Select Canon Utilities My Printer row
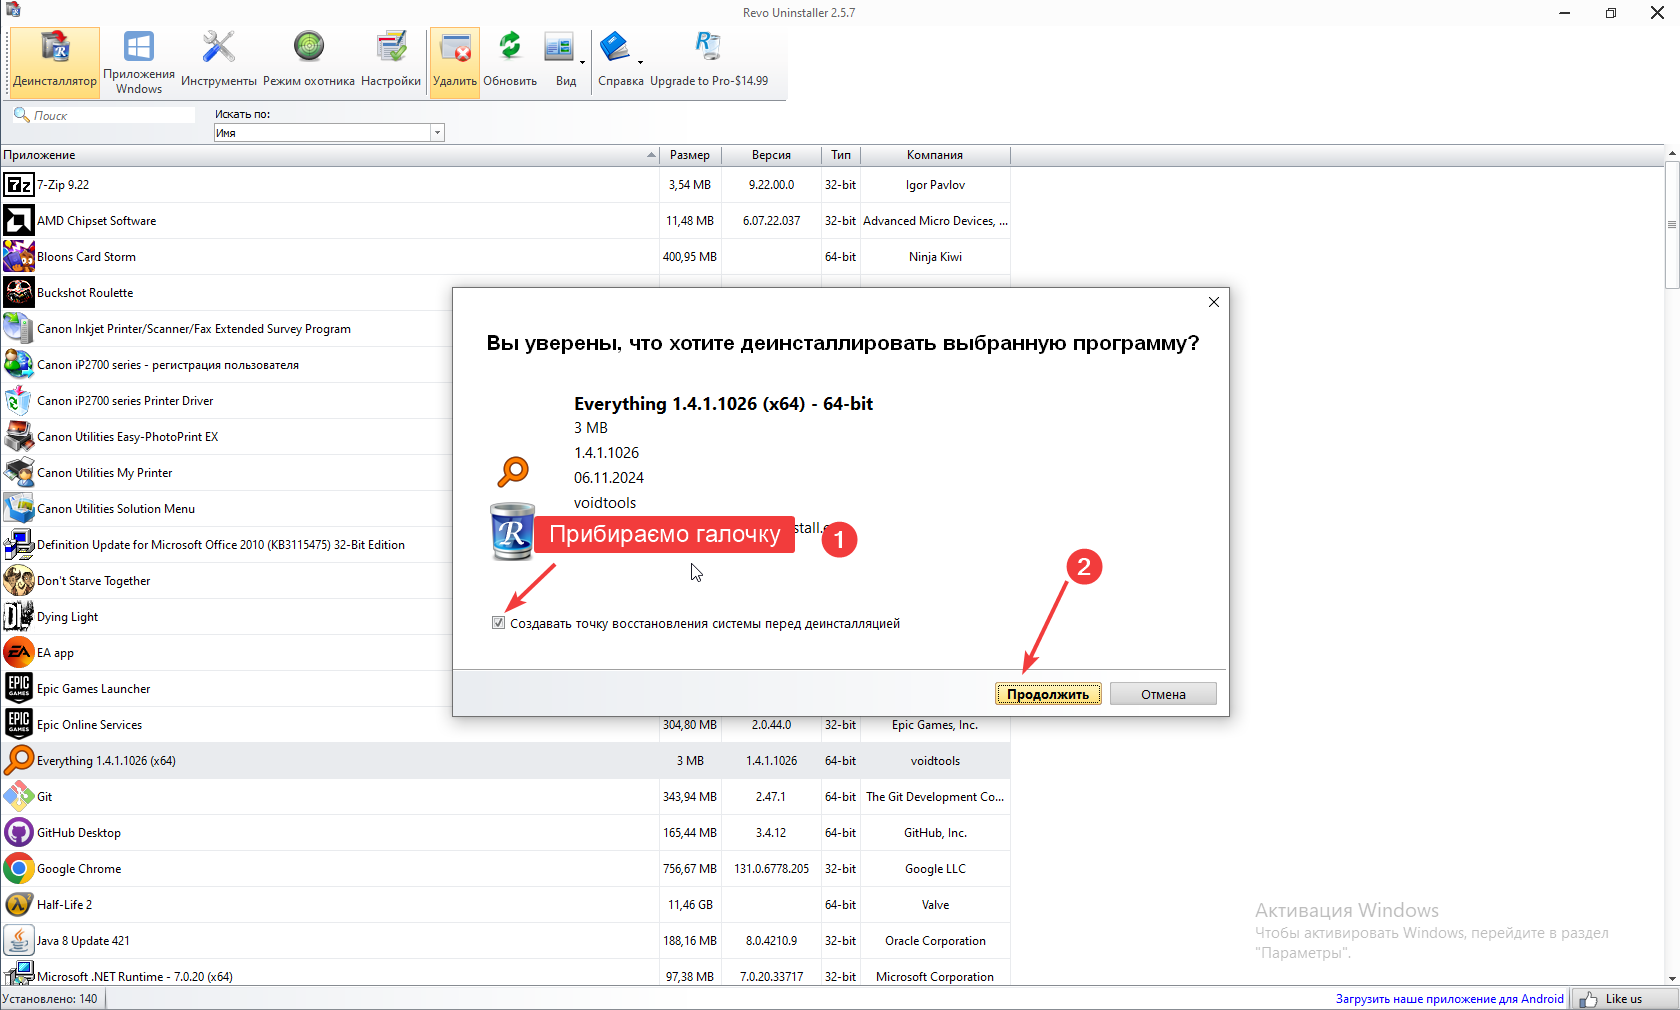 click(x=226, y=473)
